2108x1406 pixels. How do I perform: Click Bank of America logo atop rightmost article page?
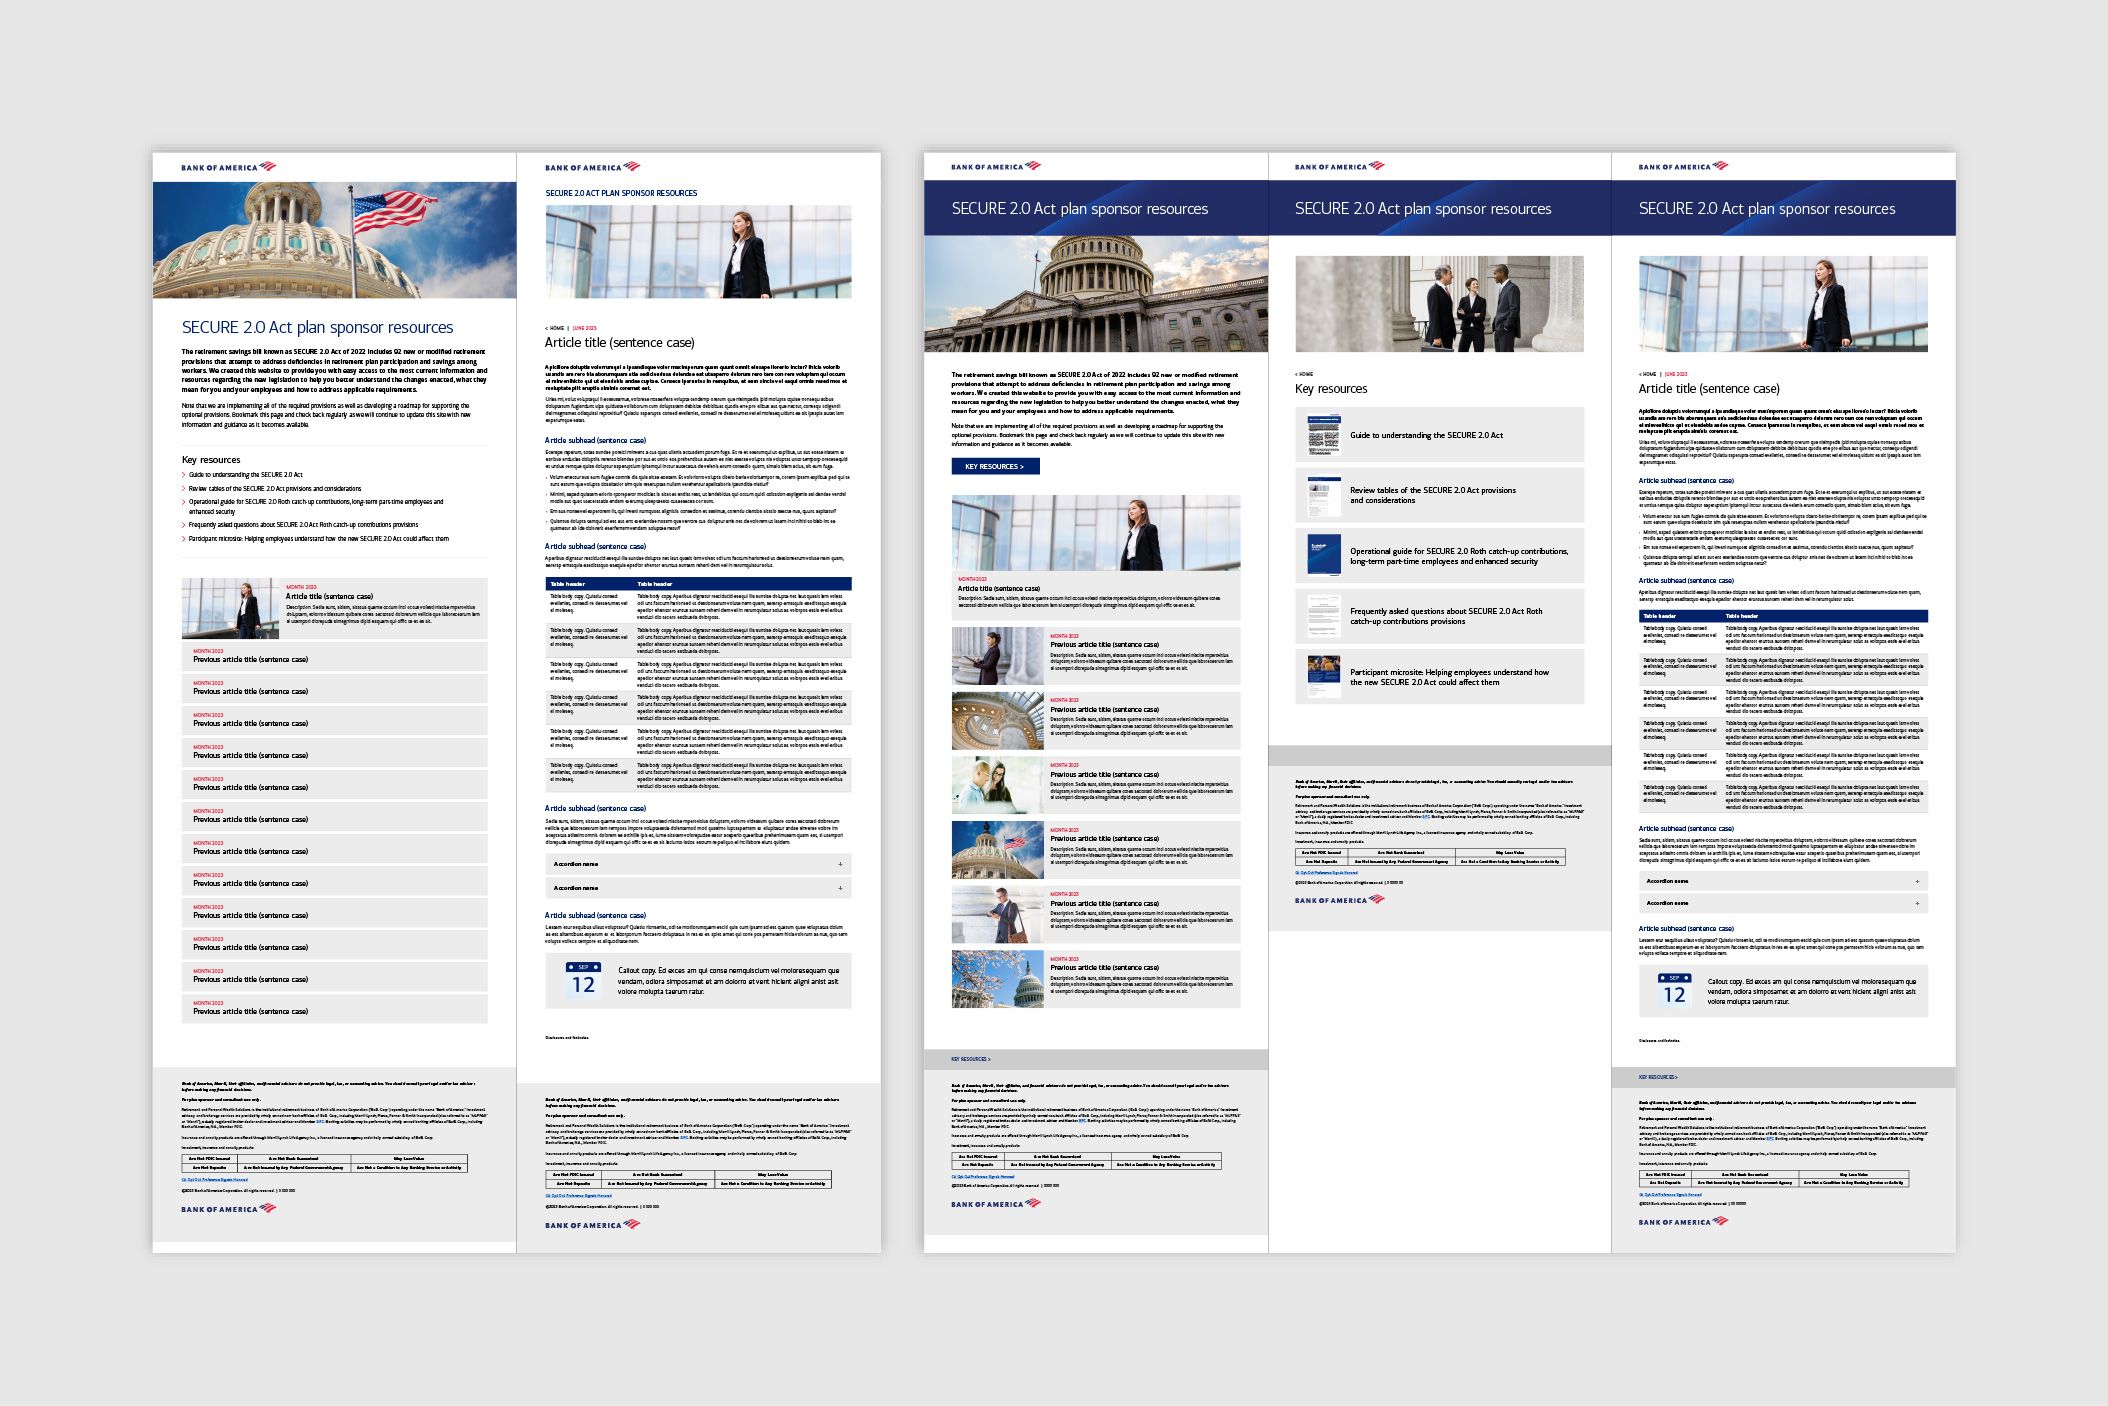(1683, 166)
